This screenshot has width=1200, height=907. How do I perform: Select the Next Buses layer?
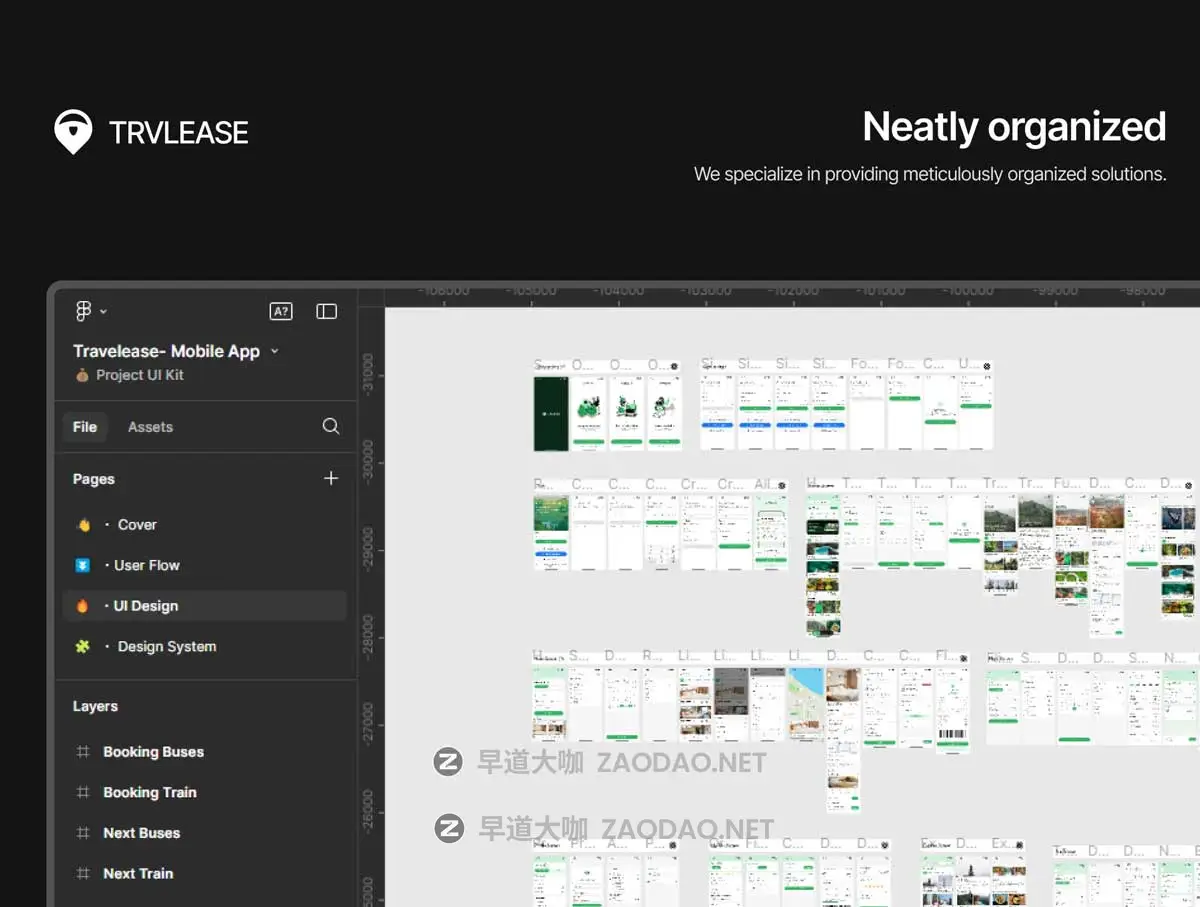click(x=141, y=833)
